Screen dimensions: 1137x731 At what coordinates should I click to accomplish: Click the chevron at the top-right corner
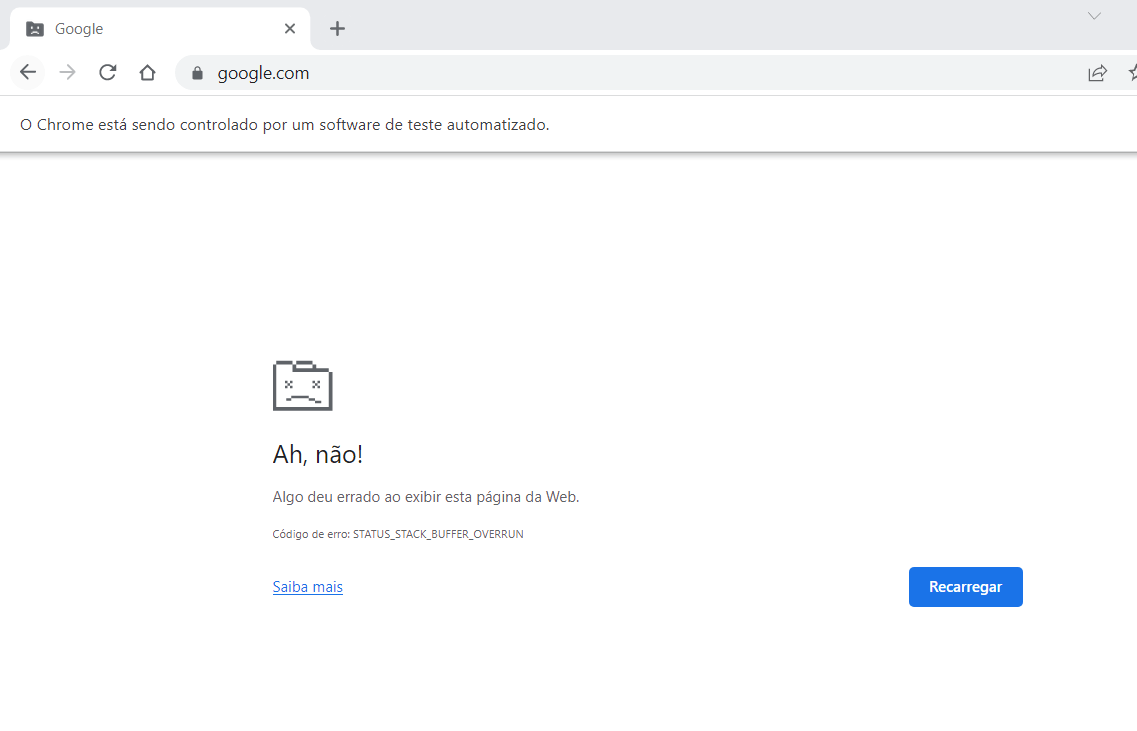pos(1096,17)
